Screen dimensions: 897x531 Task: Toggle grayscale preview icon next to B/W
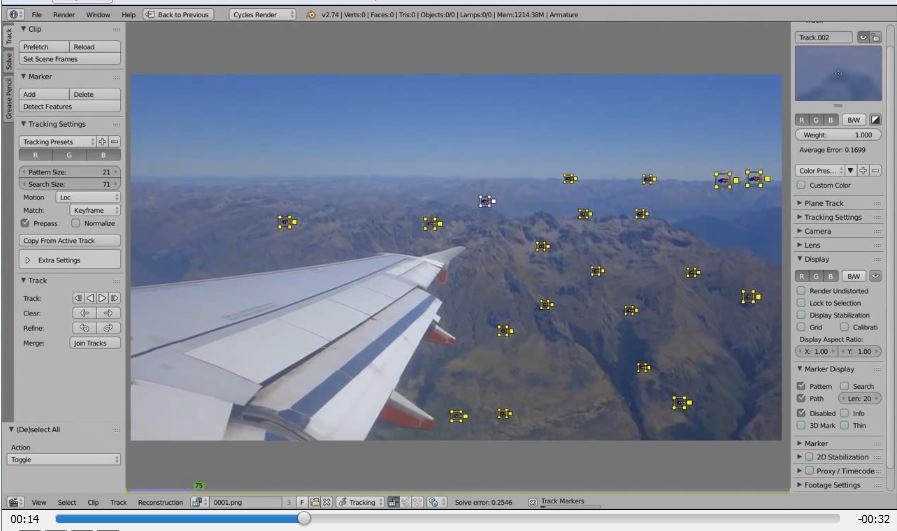(875, 120)
